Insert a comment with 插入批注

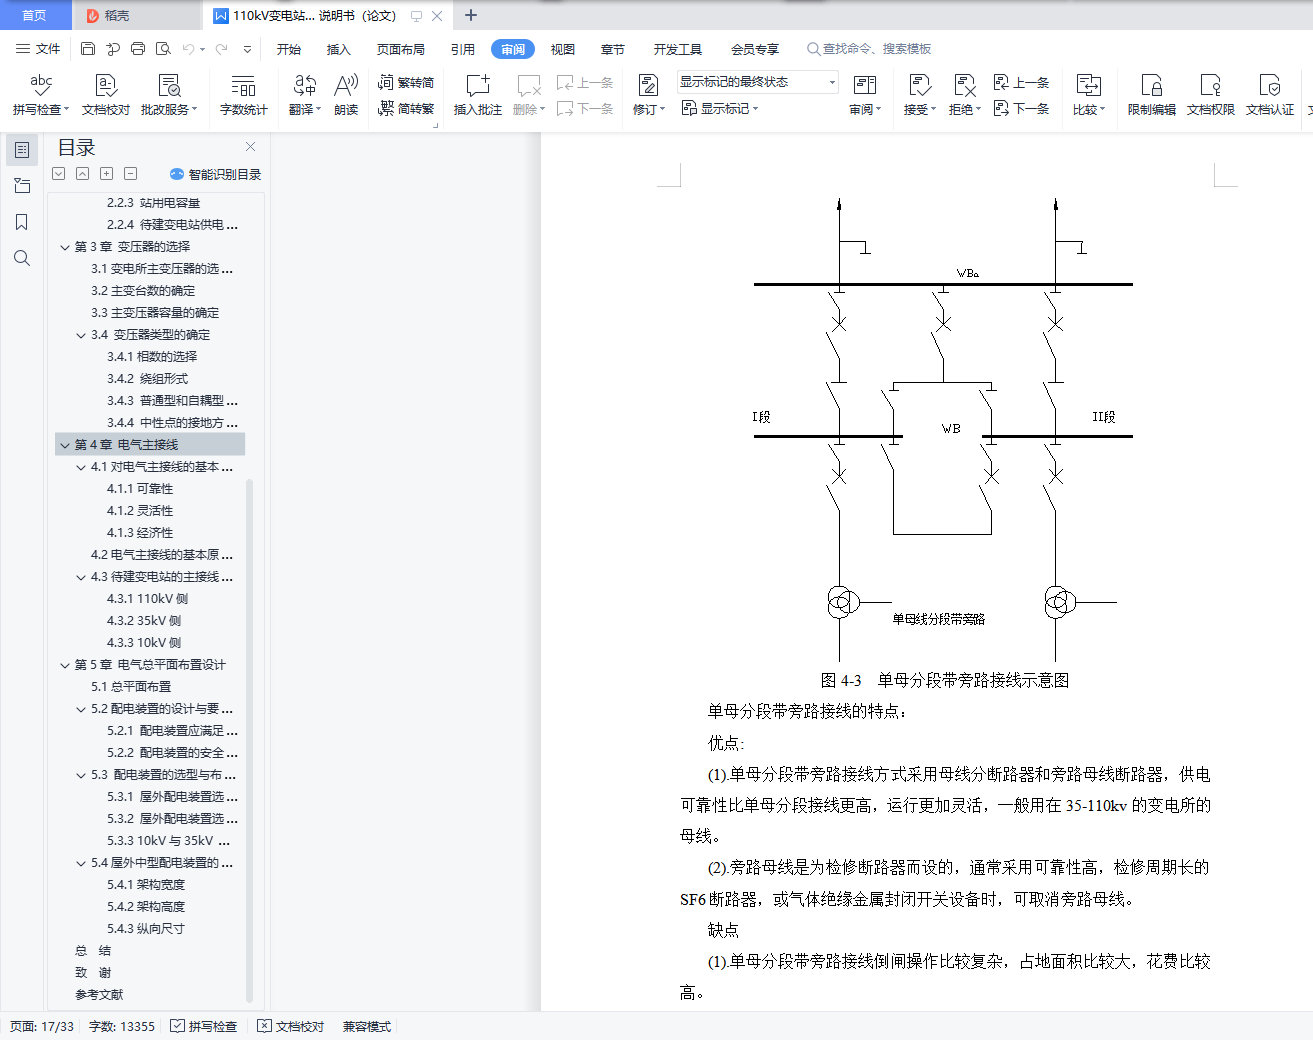pos(478,95)
